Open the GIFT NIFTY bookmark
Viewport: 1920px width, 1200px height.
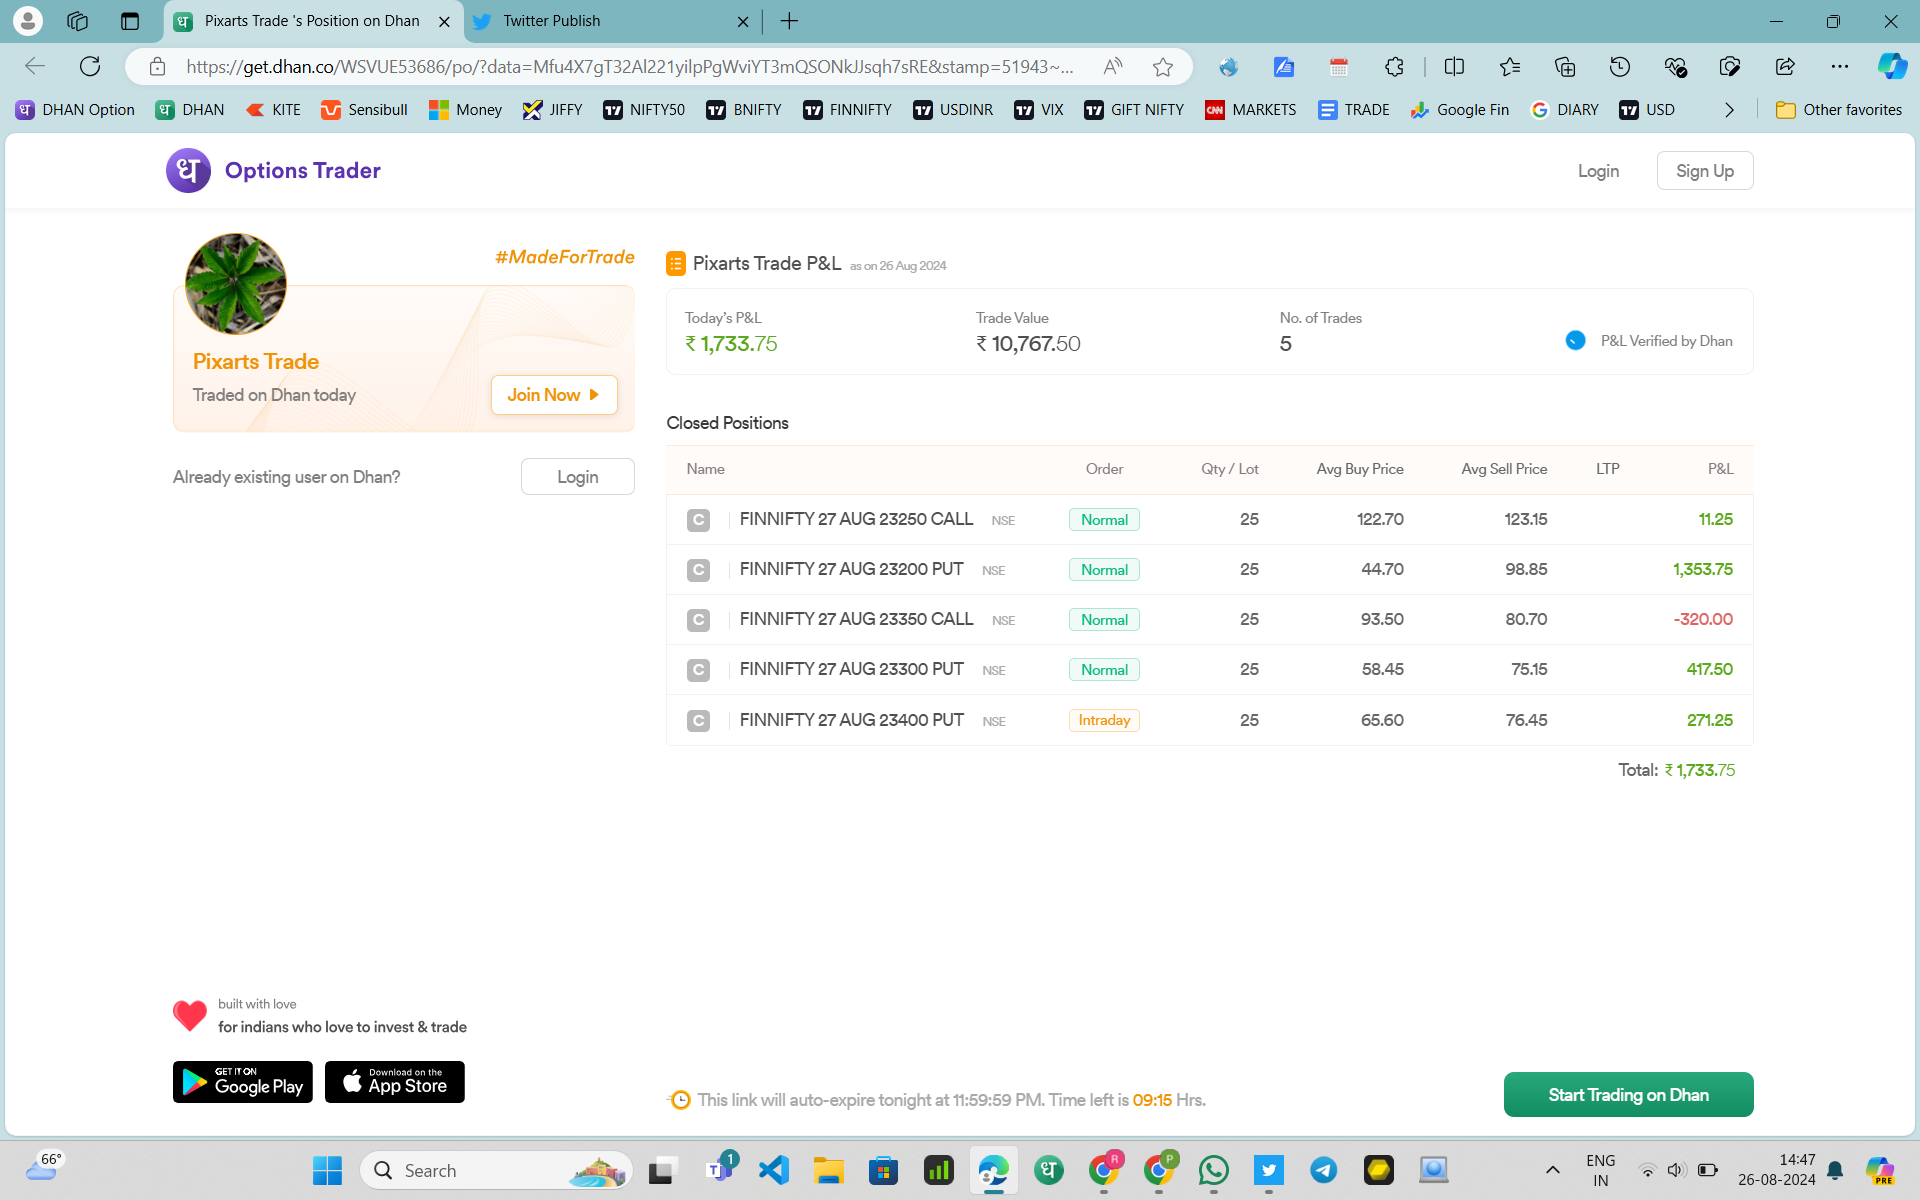1134,110
